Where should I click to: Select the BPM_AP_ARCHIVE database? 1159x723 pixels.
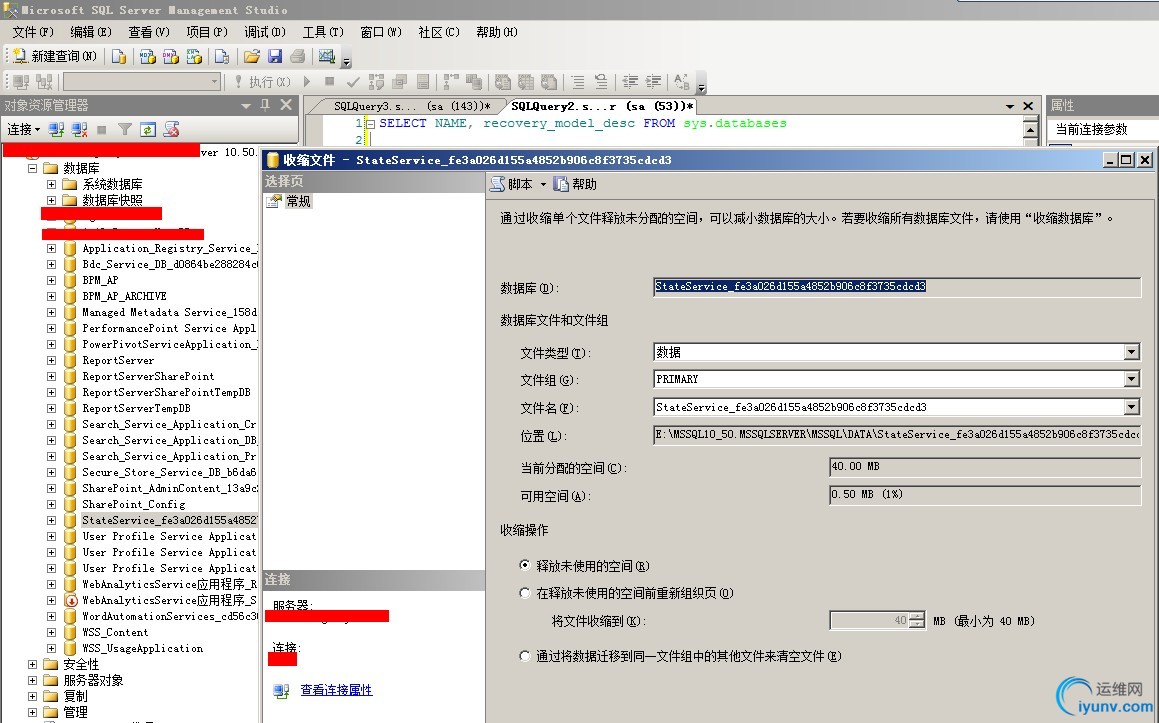tap(124, 296)
